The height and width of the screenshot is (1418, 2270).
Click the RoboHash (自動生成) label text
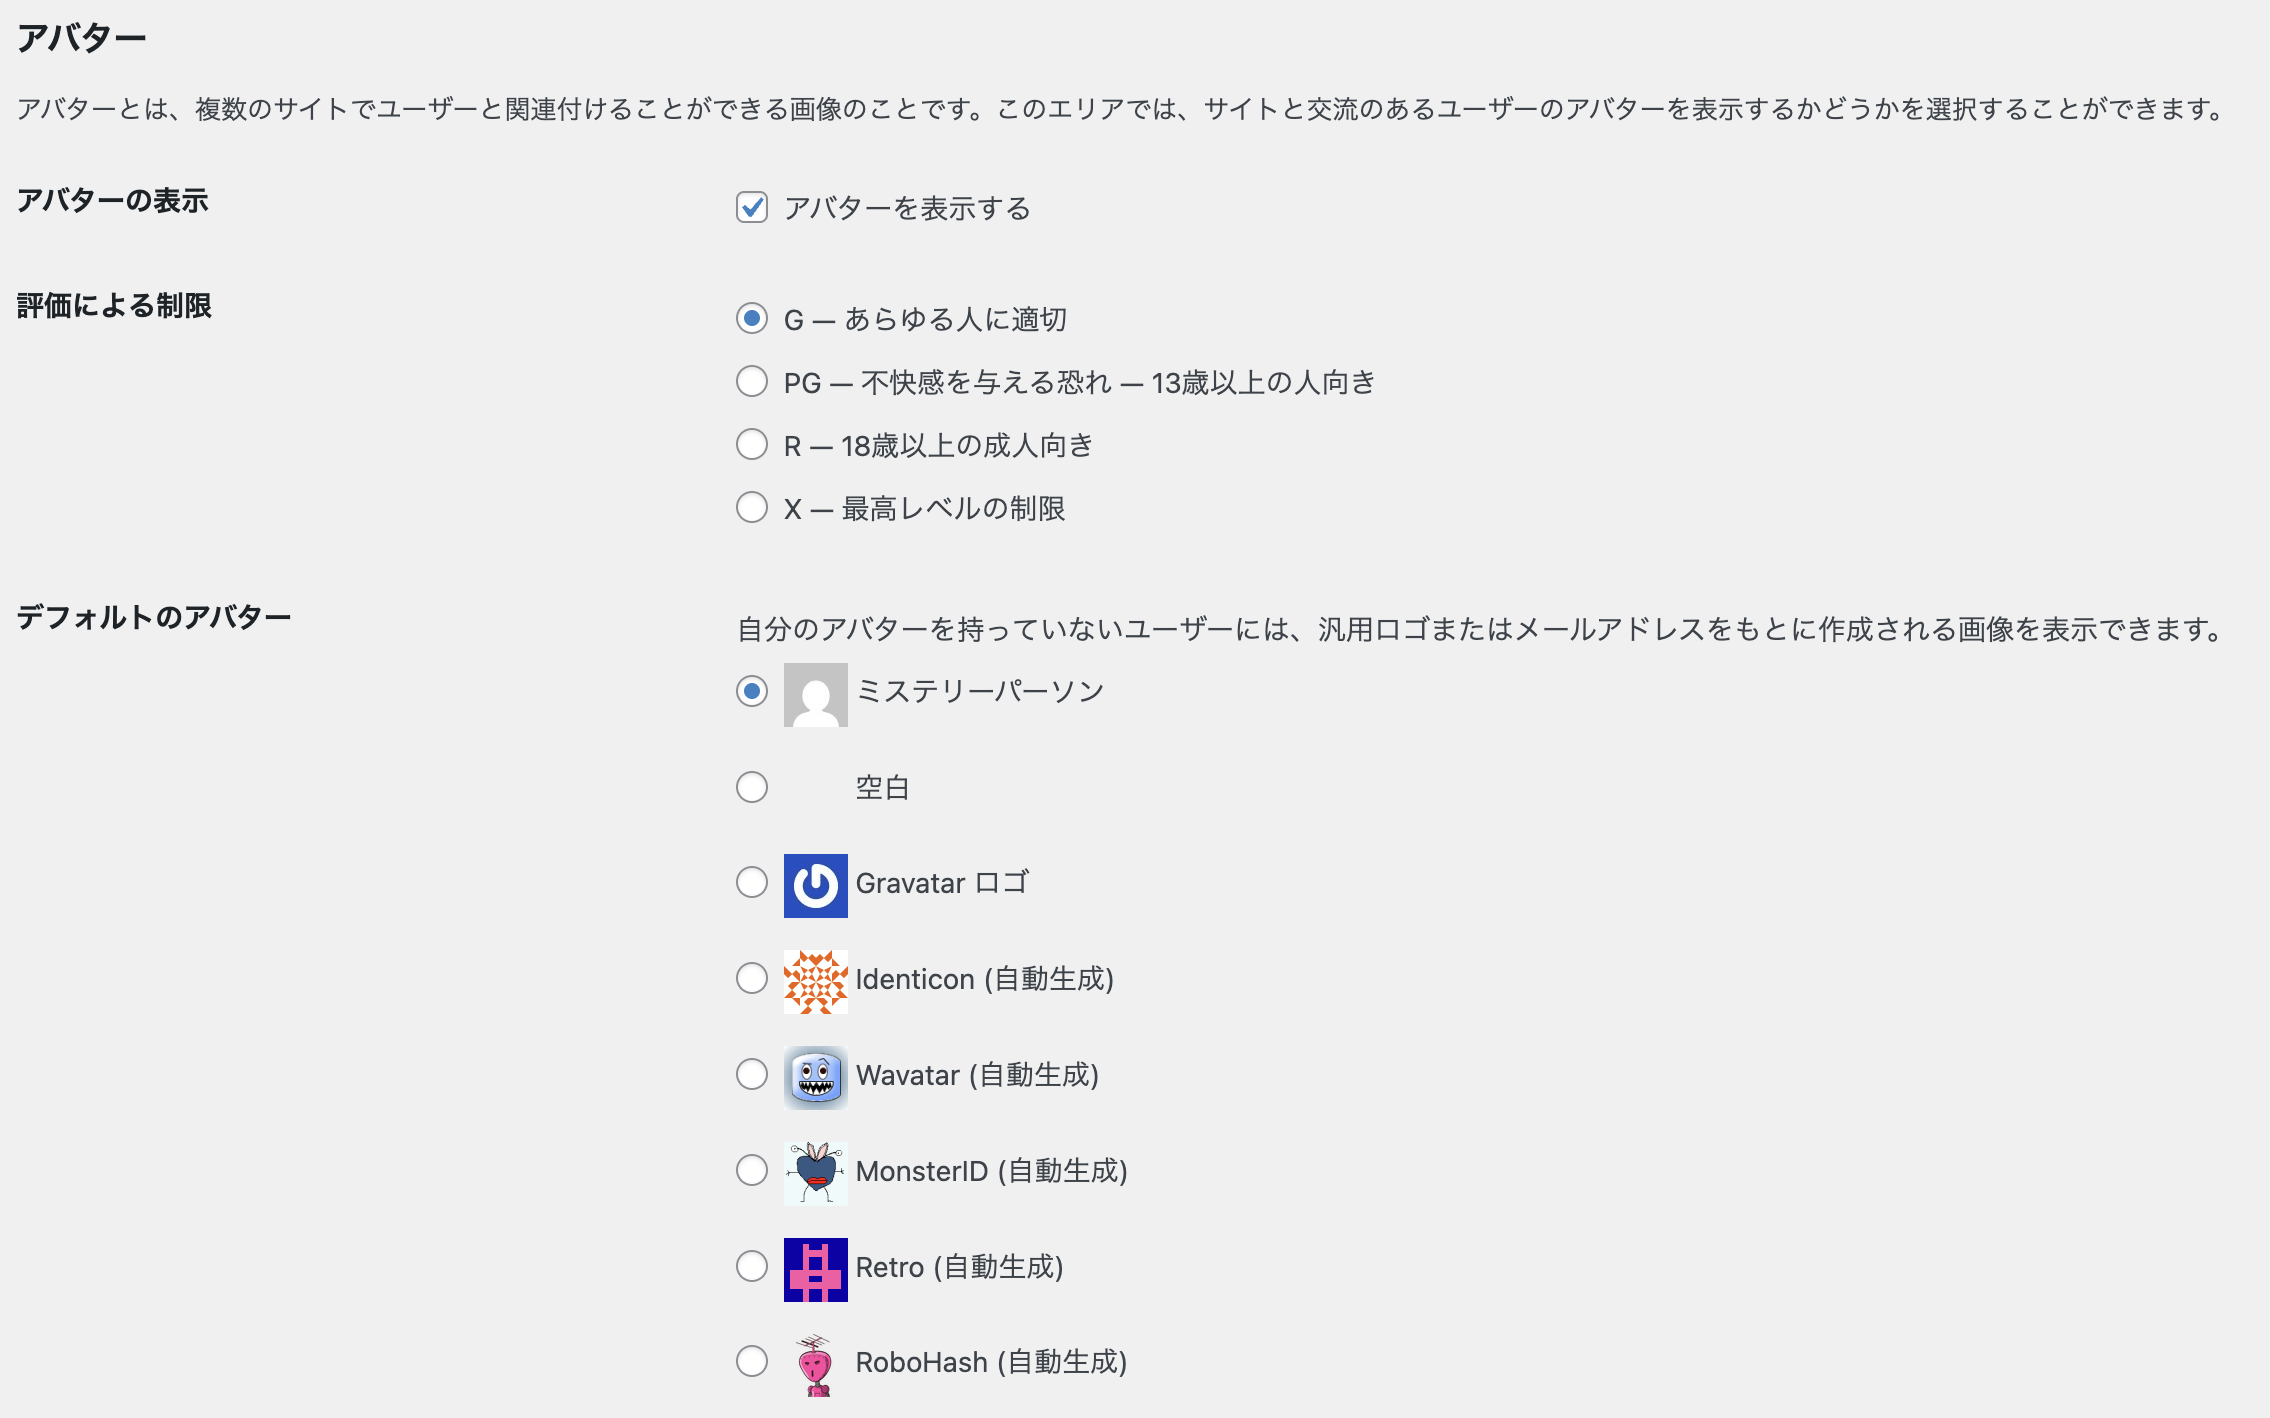click(x=991, y=1362)
